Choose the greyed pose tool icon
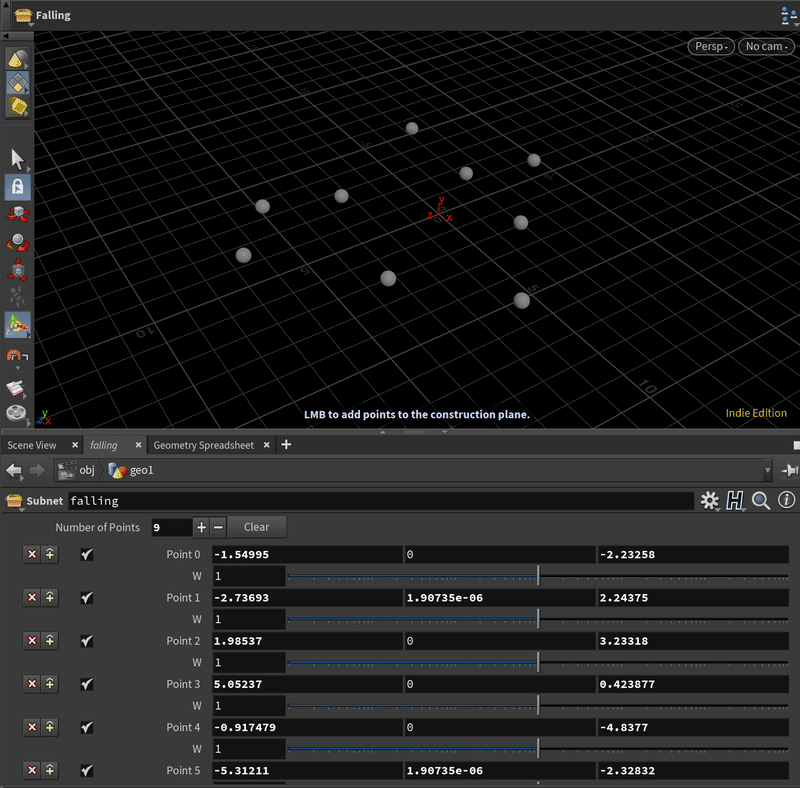 pyautogui.click(x=17, y=297)
